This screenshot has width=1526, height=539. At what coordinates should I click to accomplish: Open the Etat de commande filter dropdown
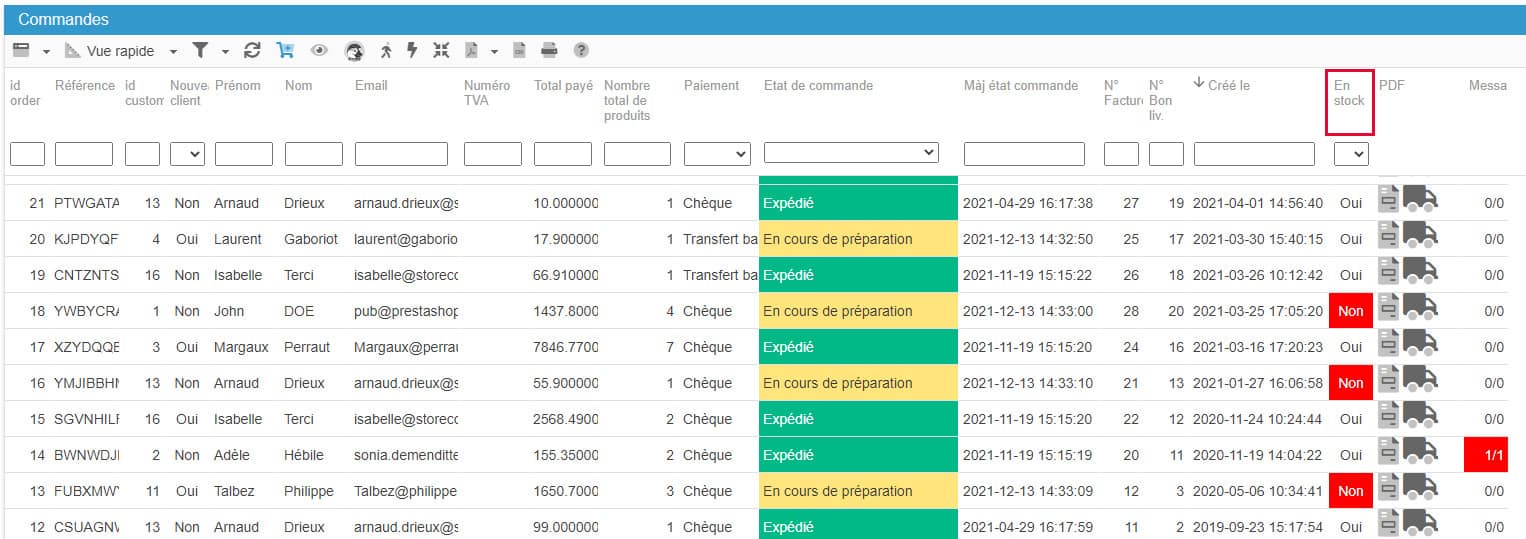850,153
